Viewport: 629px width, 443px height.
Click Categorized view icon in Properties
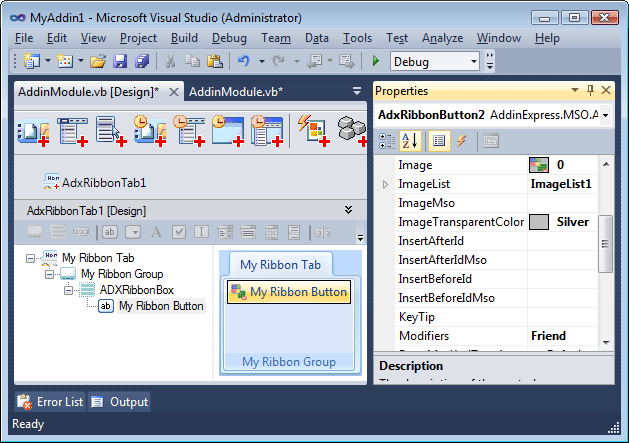tap(387, 141)
